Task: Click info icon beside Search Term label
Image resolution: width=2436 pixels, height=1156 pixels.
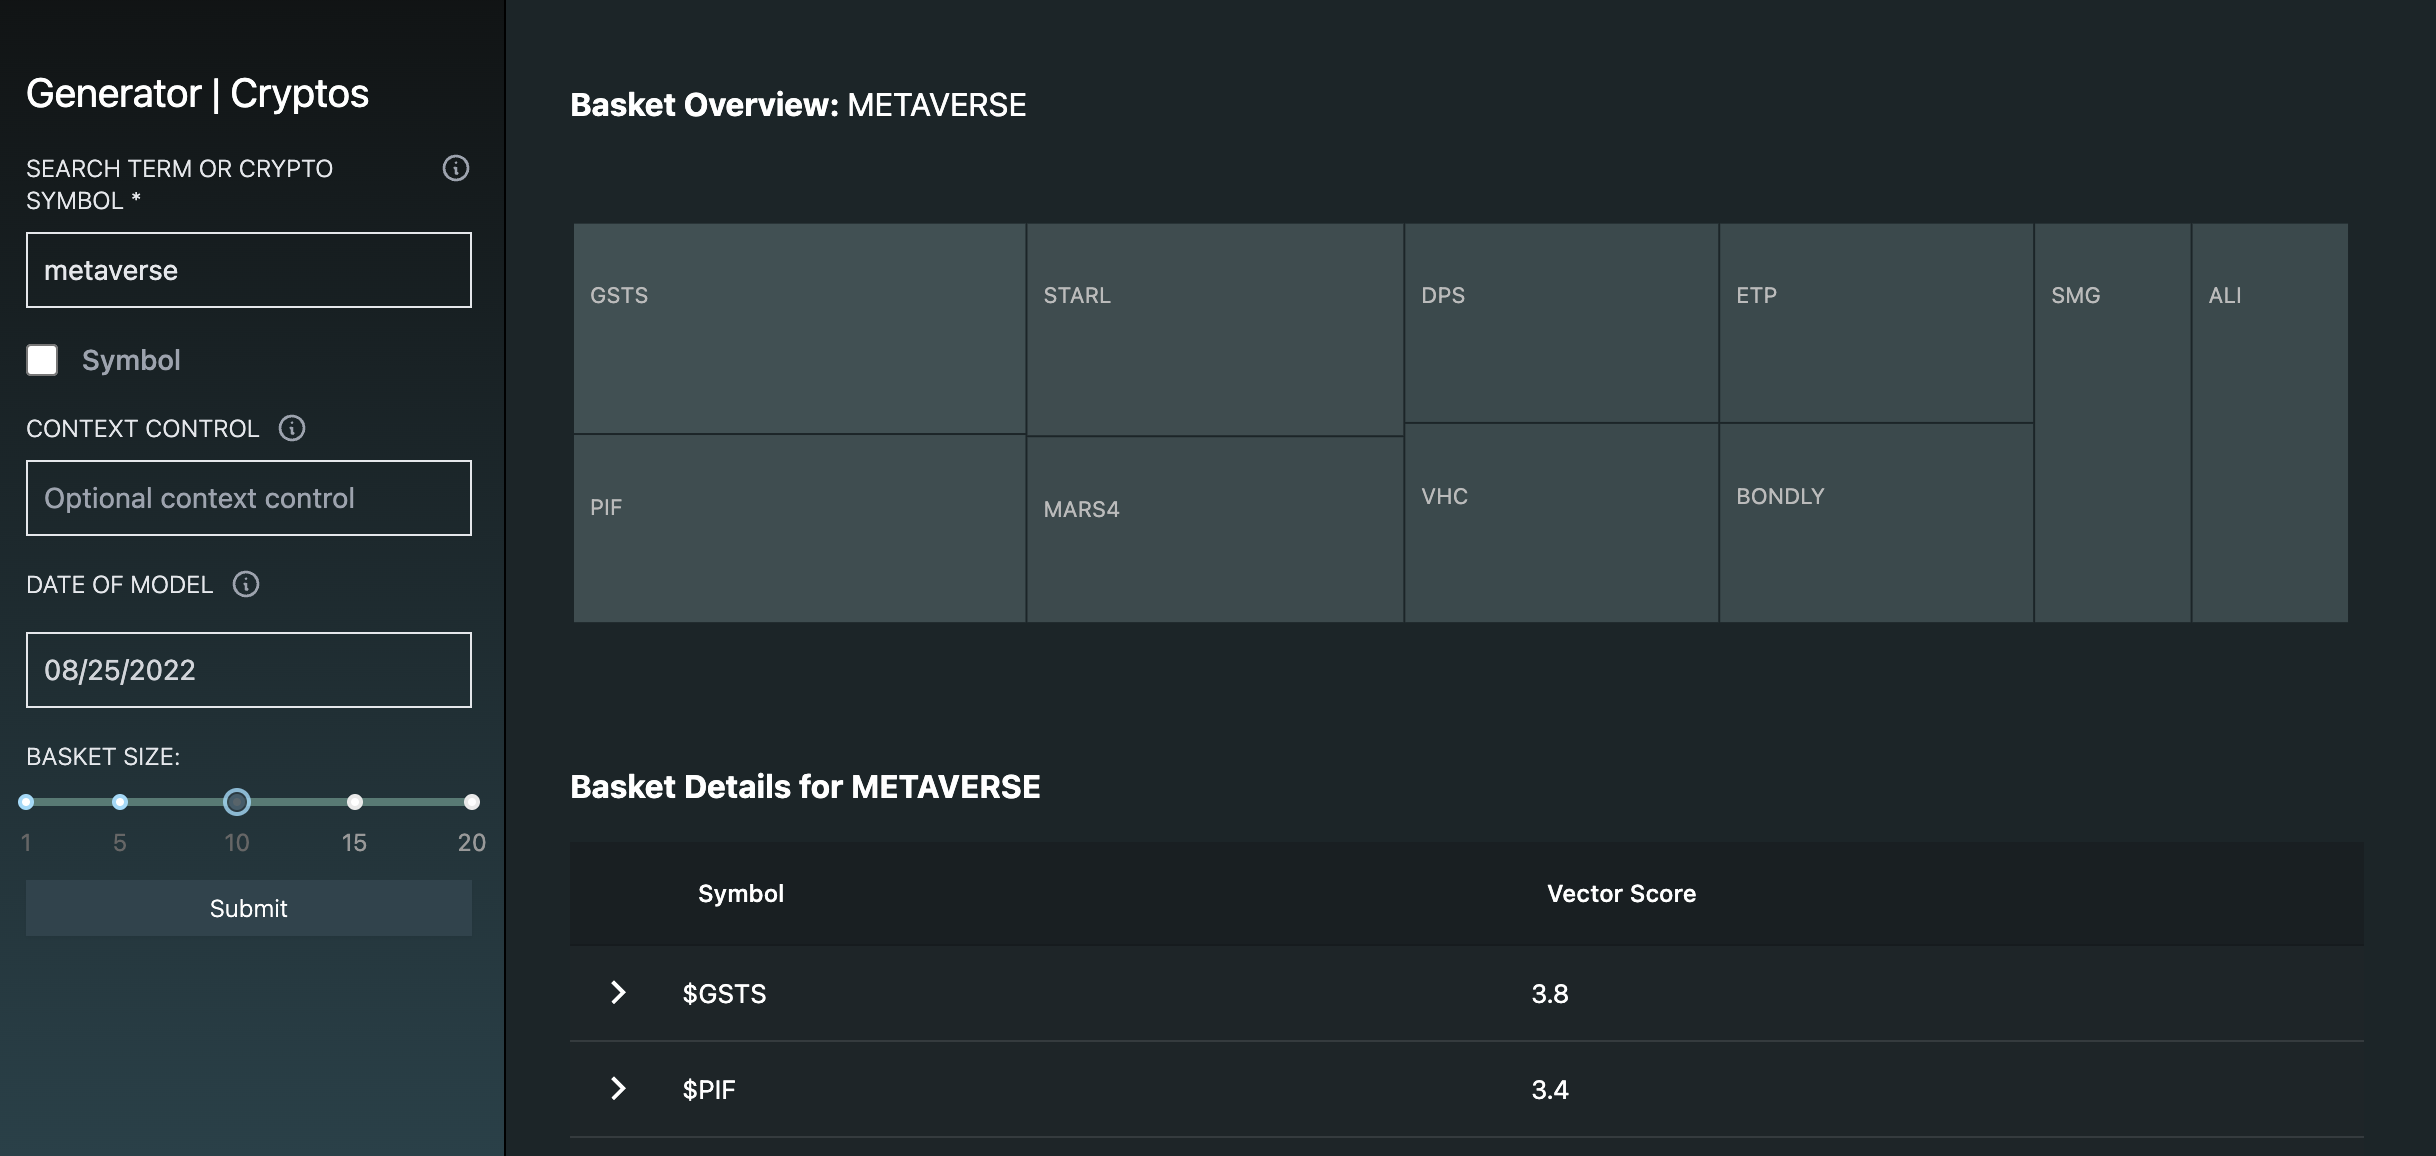Action: (x=455, y=169)
